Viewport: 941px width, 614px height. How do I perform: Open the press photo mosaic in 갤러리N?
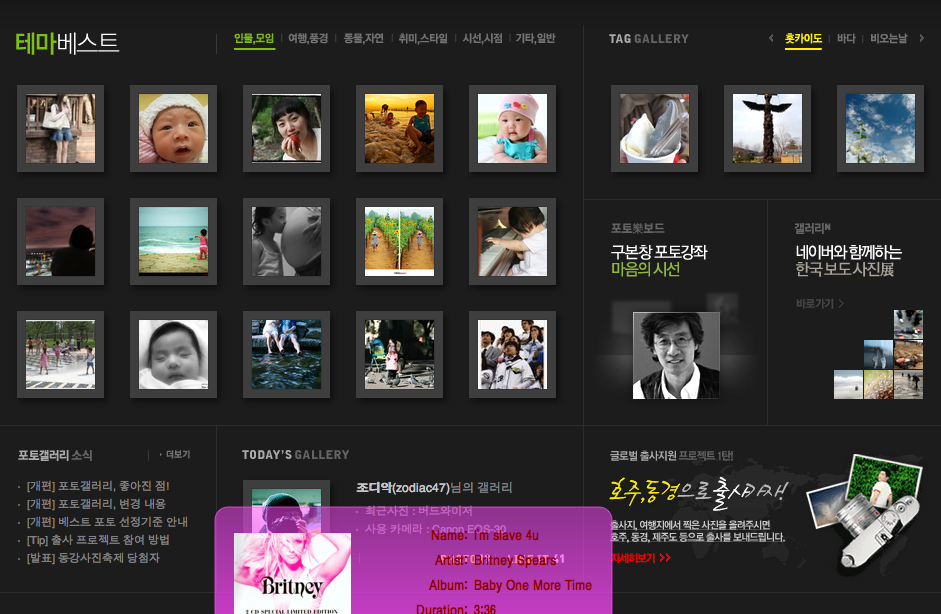(879, 355)
